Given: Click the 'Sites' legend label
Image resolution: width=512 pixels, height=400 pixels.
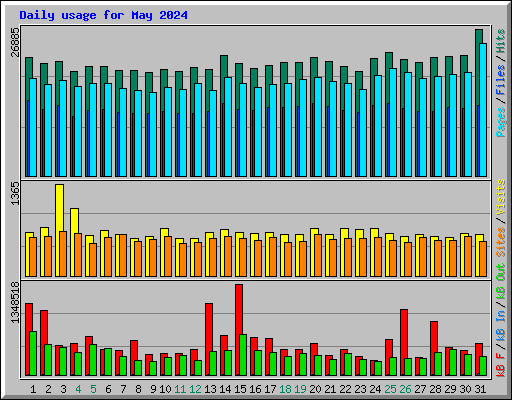Looking at the screenshot, I should coord(501,242).
